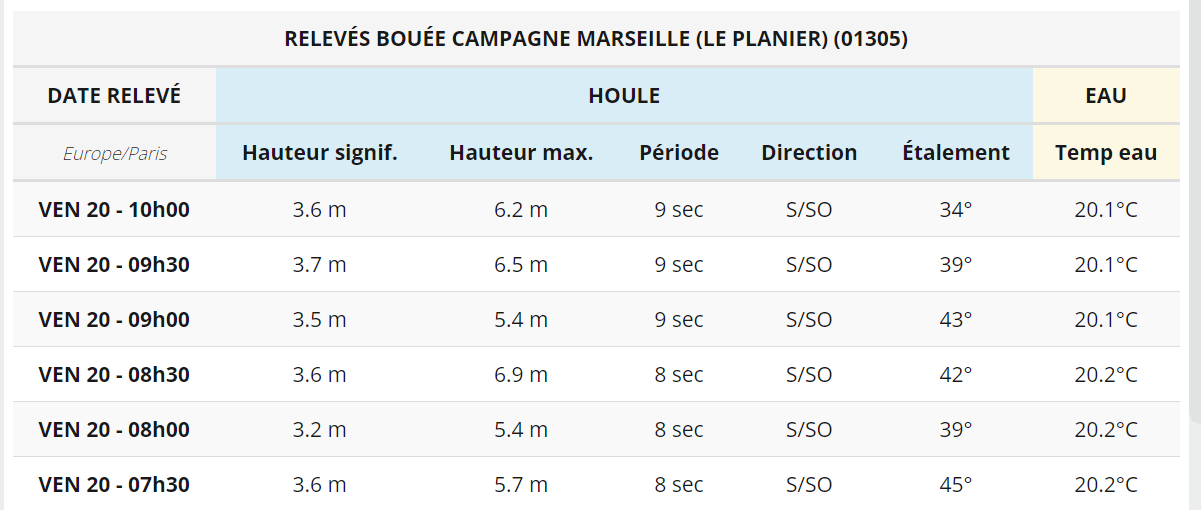1201x510 pixels.
Task: Select the Étalement column header
Action: click(x=956, y=153)
